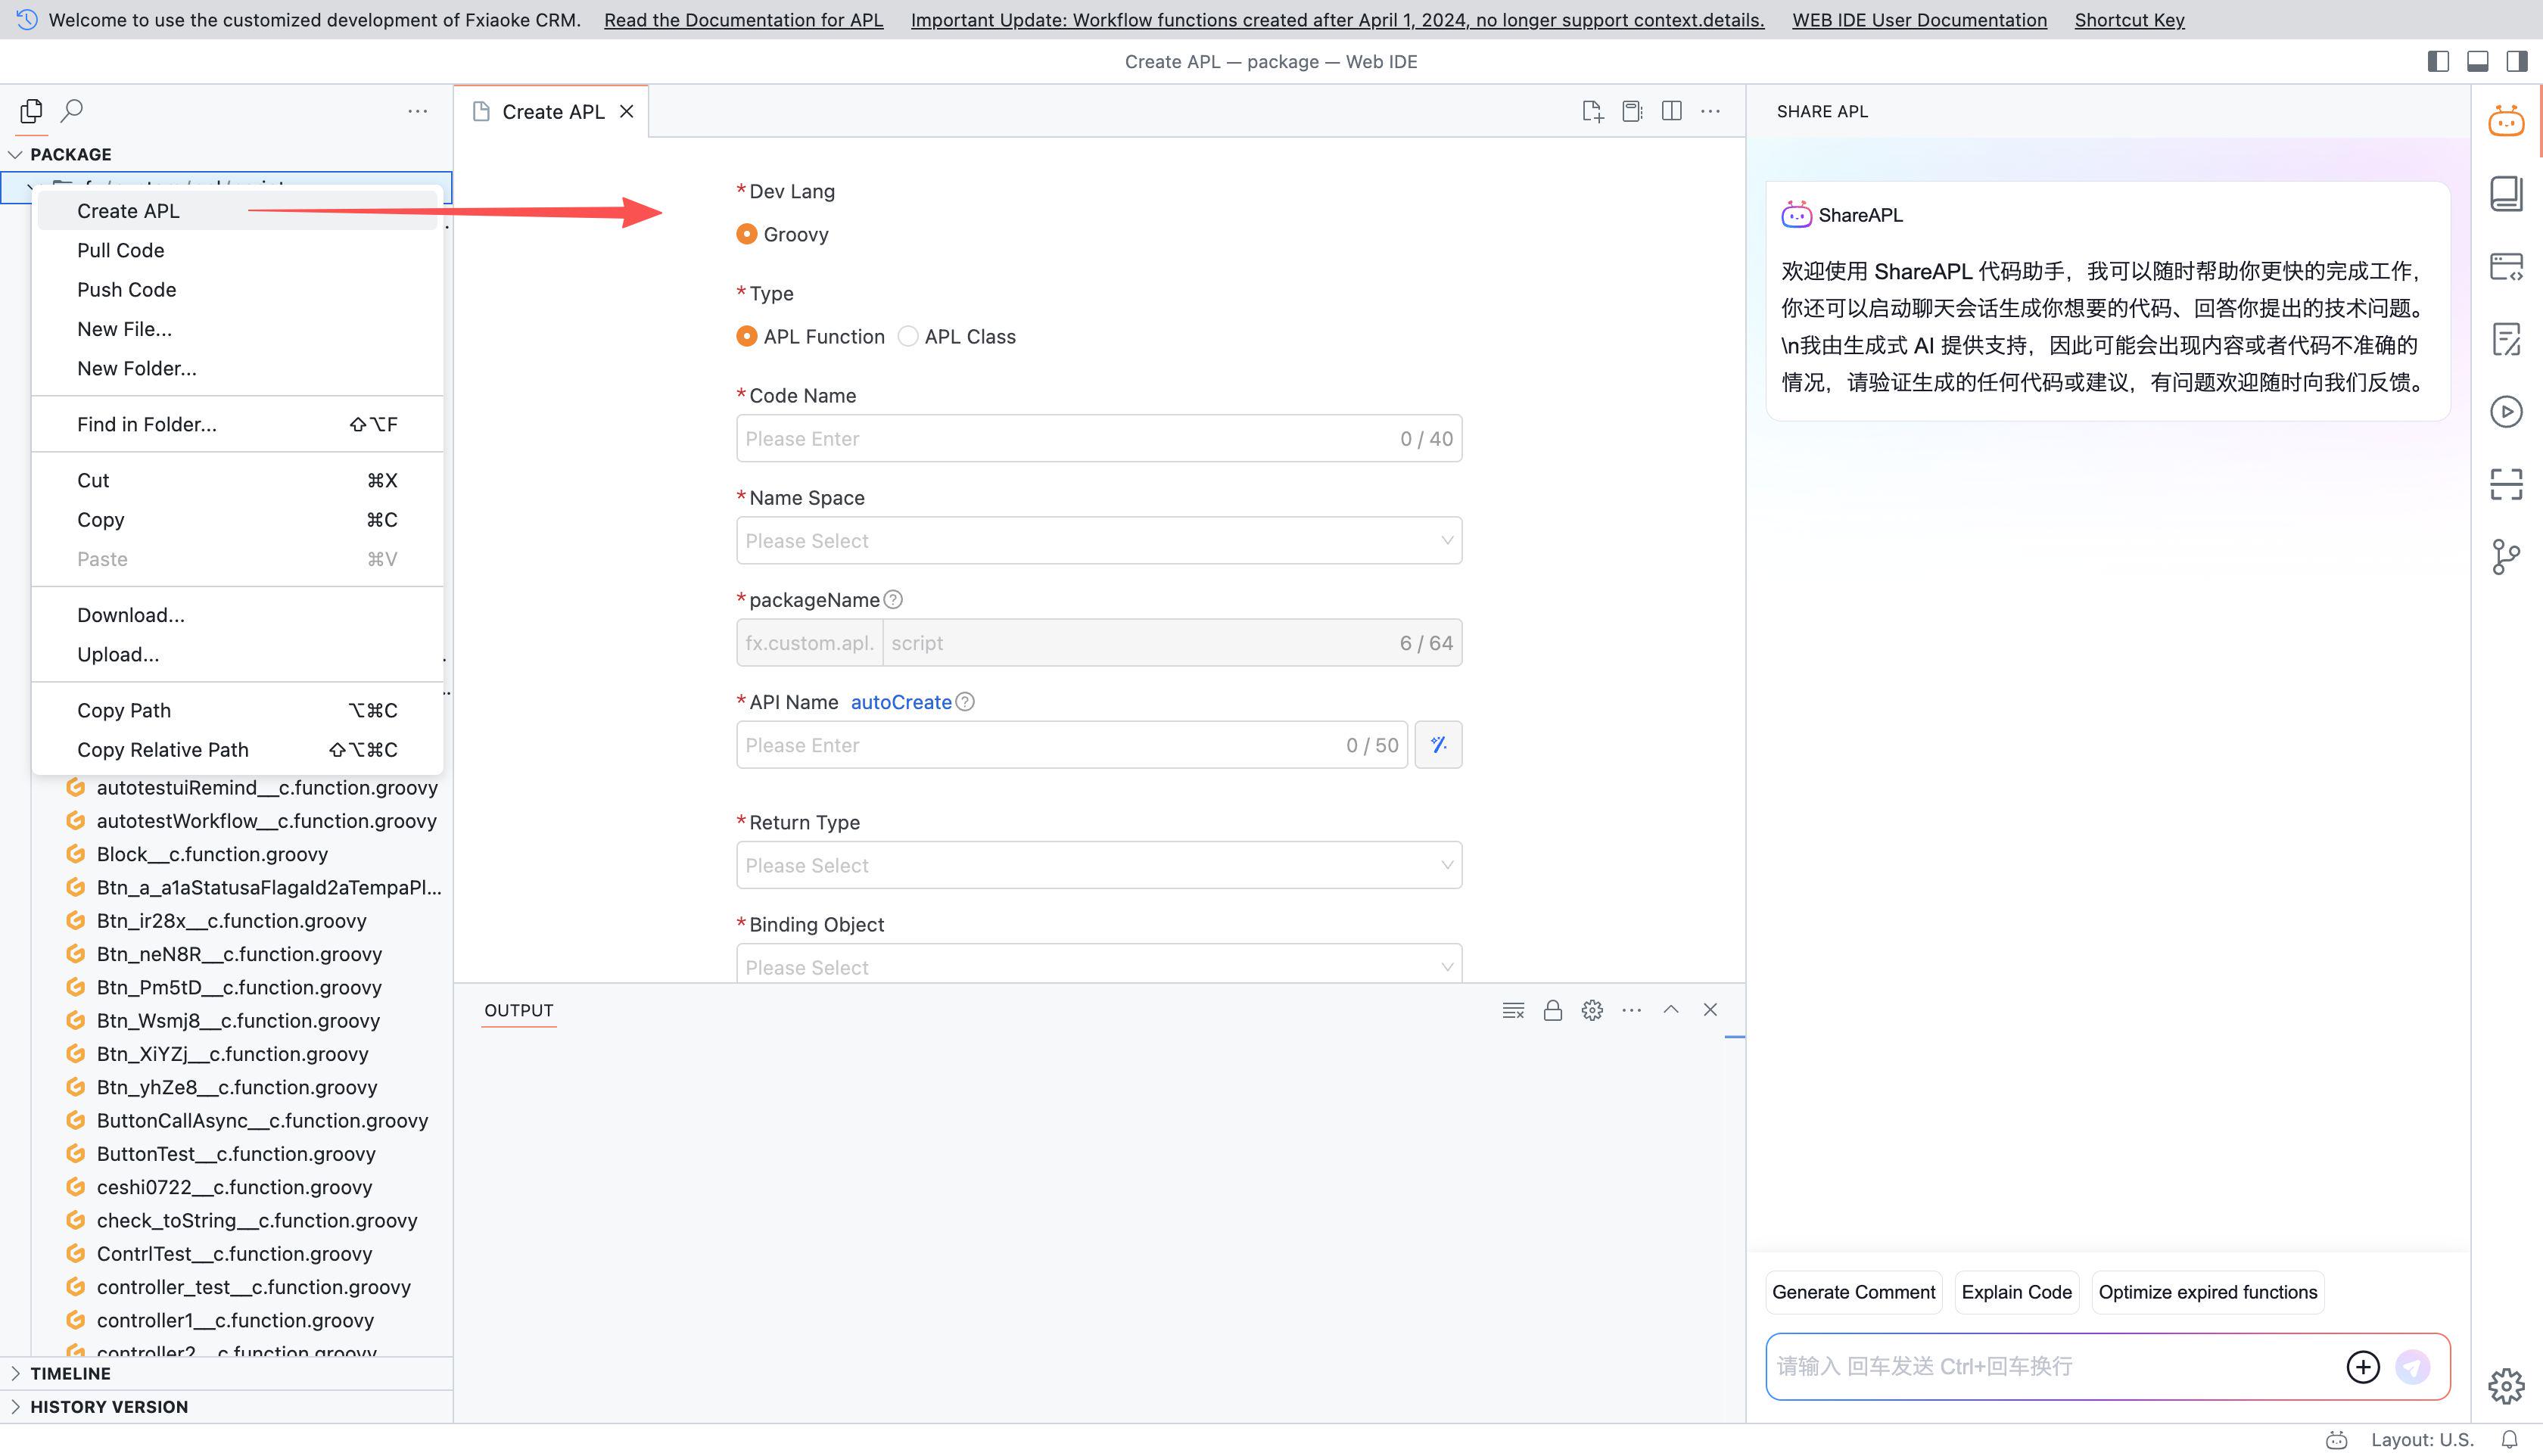Select the APL Class radio button

click(908, 337)
